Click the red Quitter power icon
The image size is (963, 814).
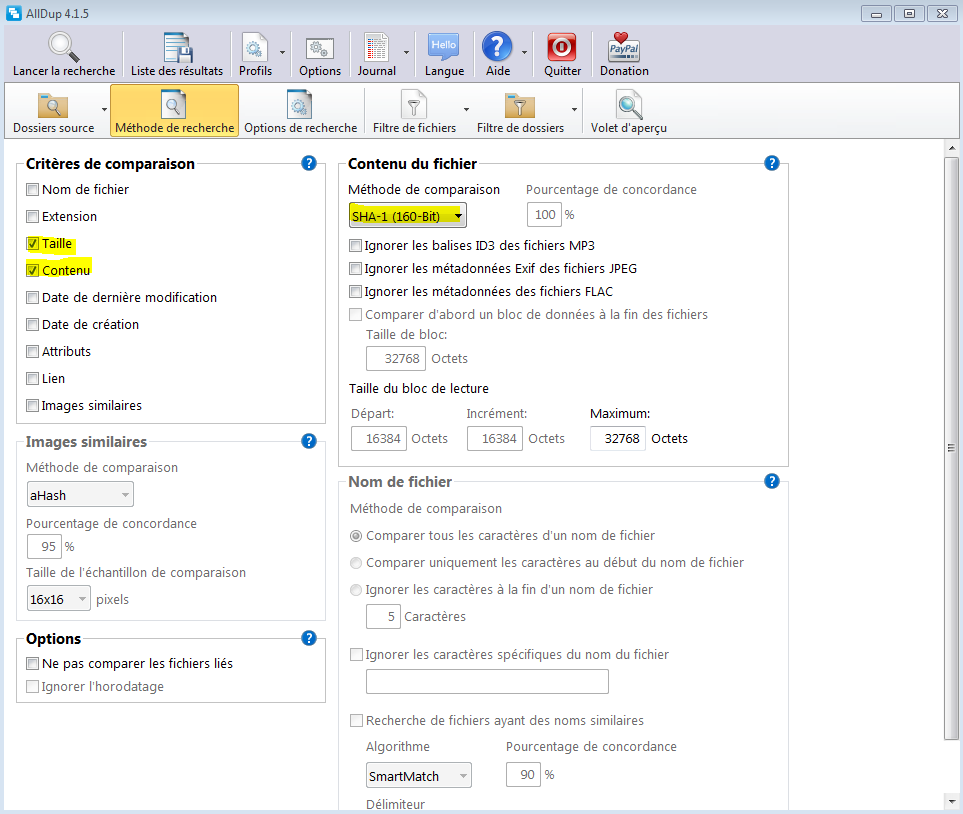point(562,48)
